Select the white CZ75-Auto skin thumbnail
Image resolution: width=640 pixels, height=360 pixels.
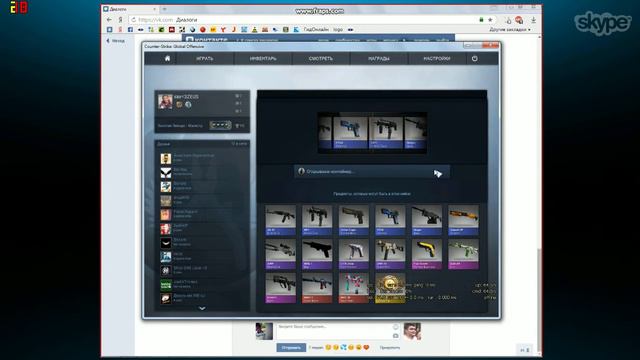354,254
